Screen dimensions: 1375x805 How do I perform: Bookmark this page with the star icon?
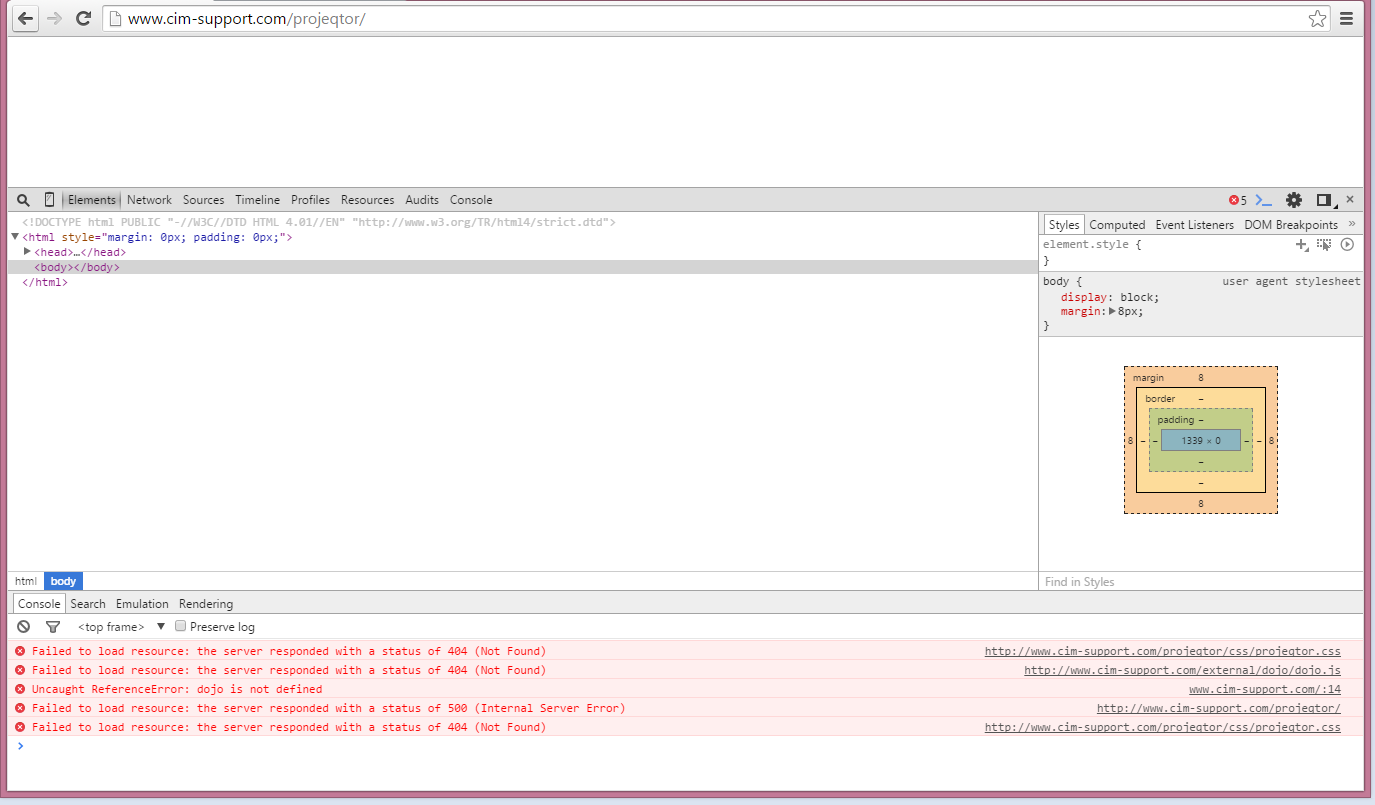click(x=1317, y=18)
